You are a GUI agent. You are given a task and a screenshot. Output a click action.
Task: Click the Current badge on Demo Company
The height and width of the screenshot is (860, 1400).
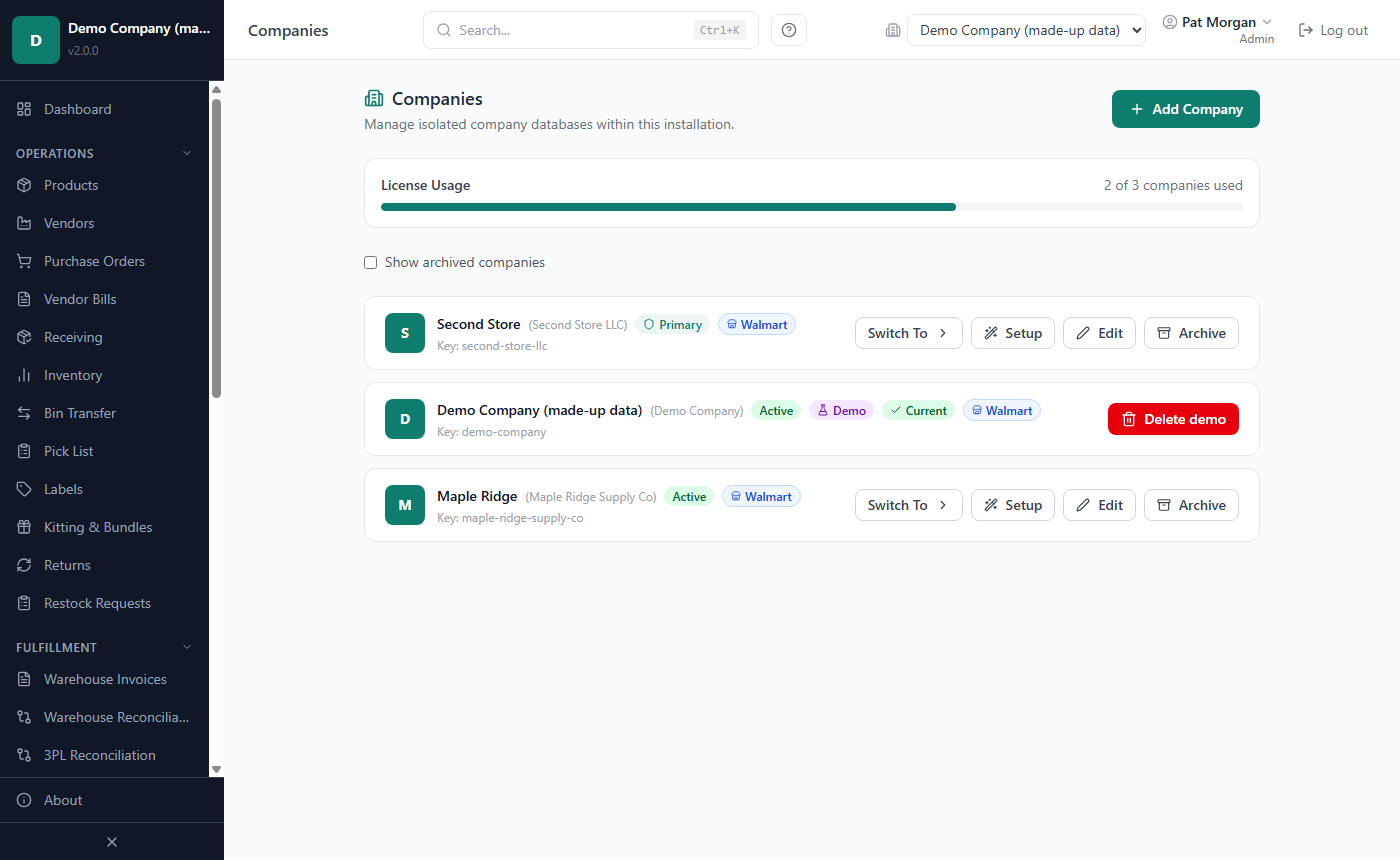[x=918, y=410]
